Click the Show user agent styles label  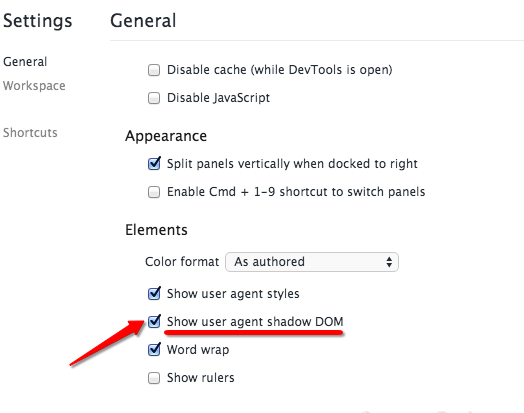click(x=233, y=294)
